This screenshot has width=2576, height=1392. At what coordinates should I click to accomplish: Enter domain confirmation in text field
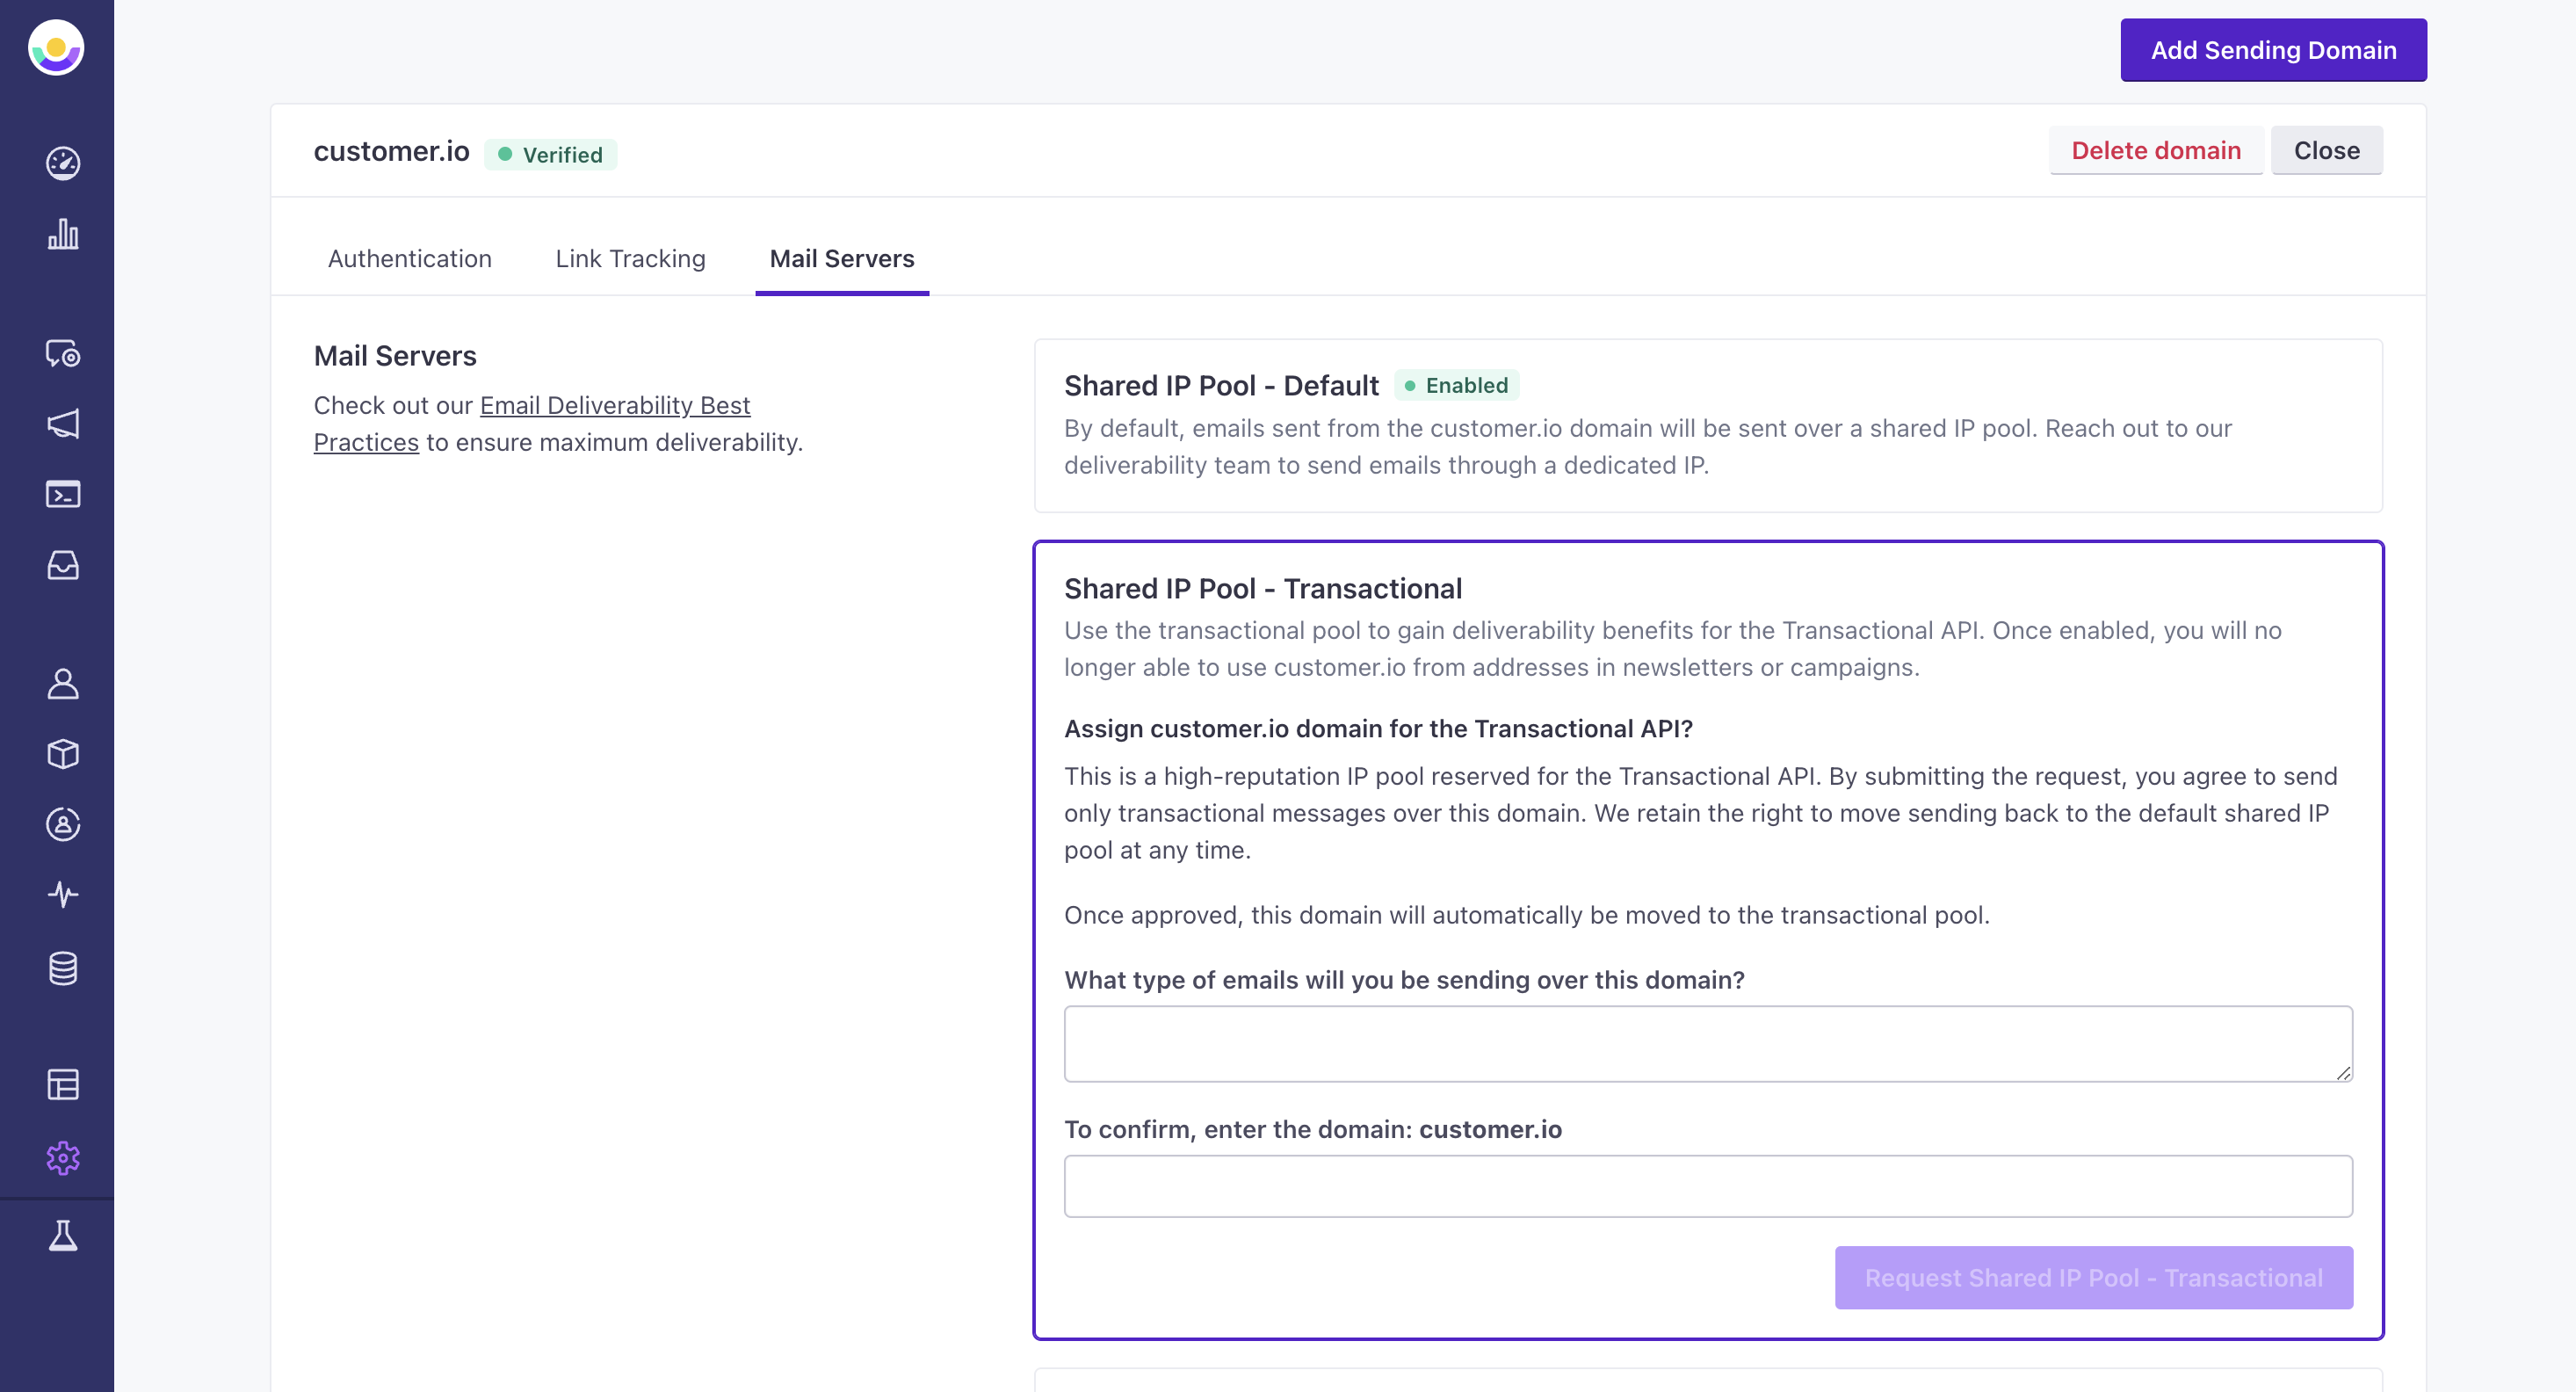click(x=1709, y=1186)
